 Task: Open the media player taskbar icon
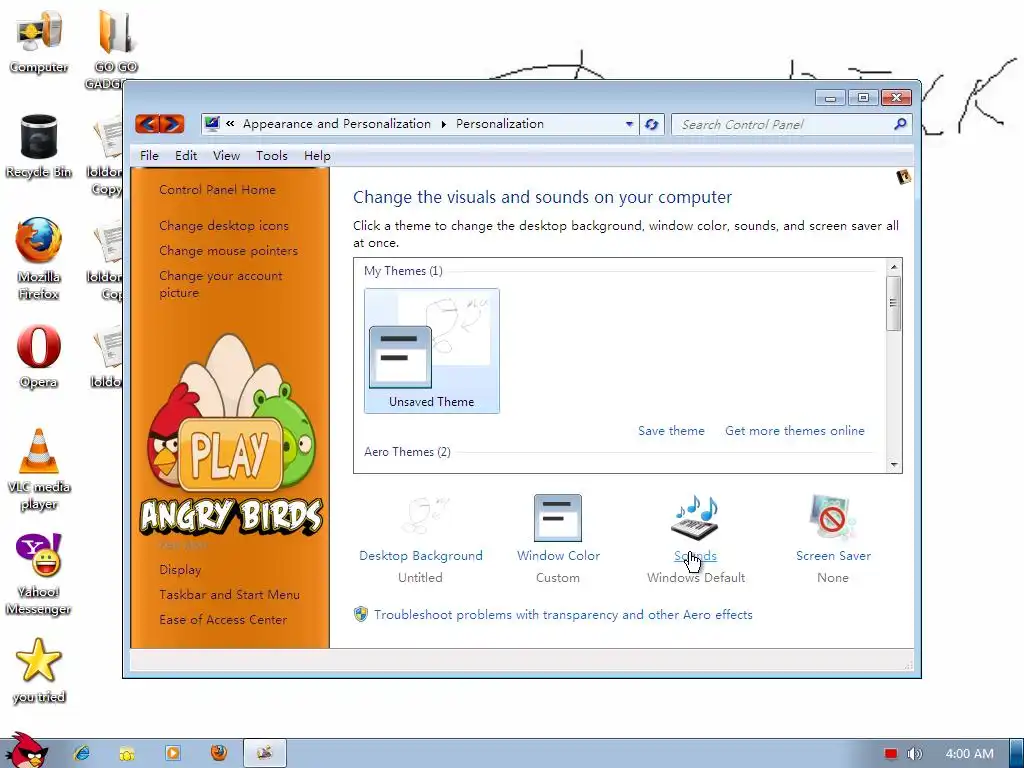173,753
